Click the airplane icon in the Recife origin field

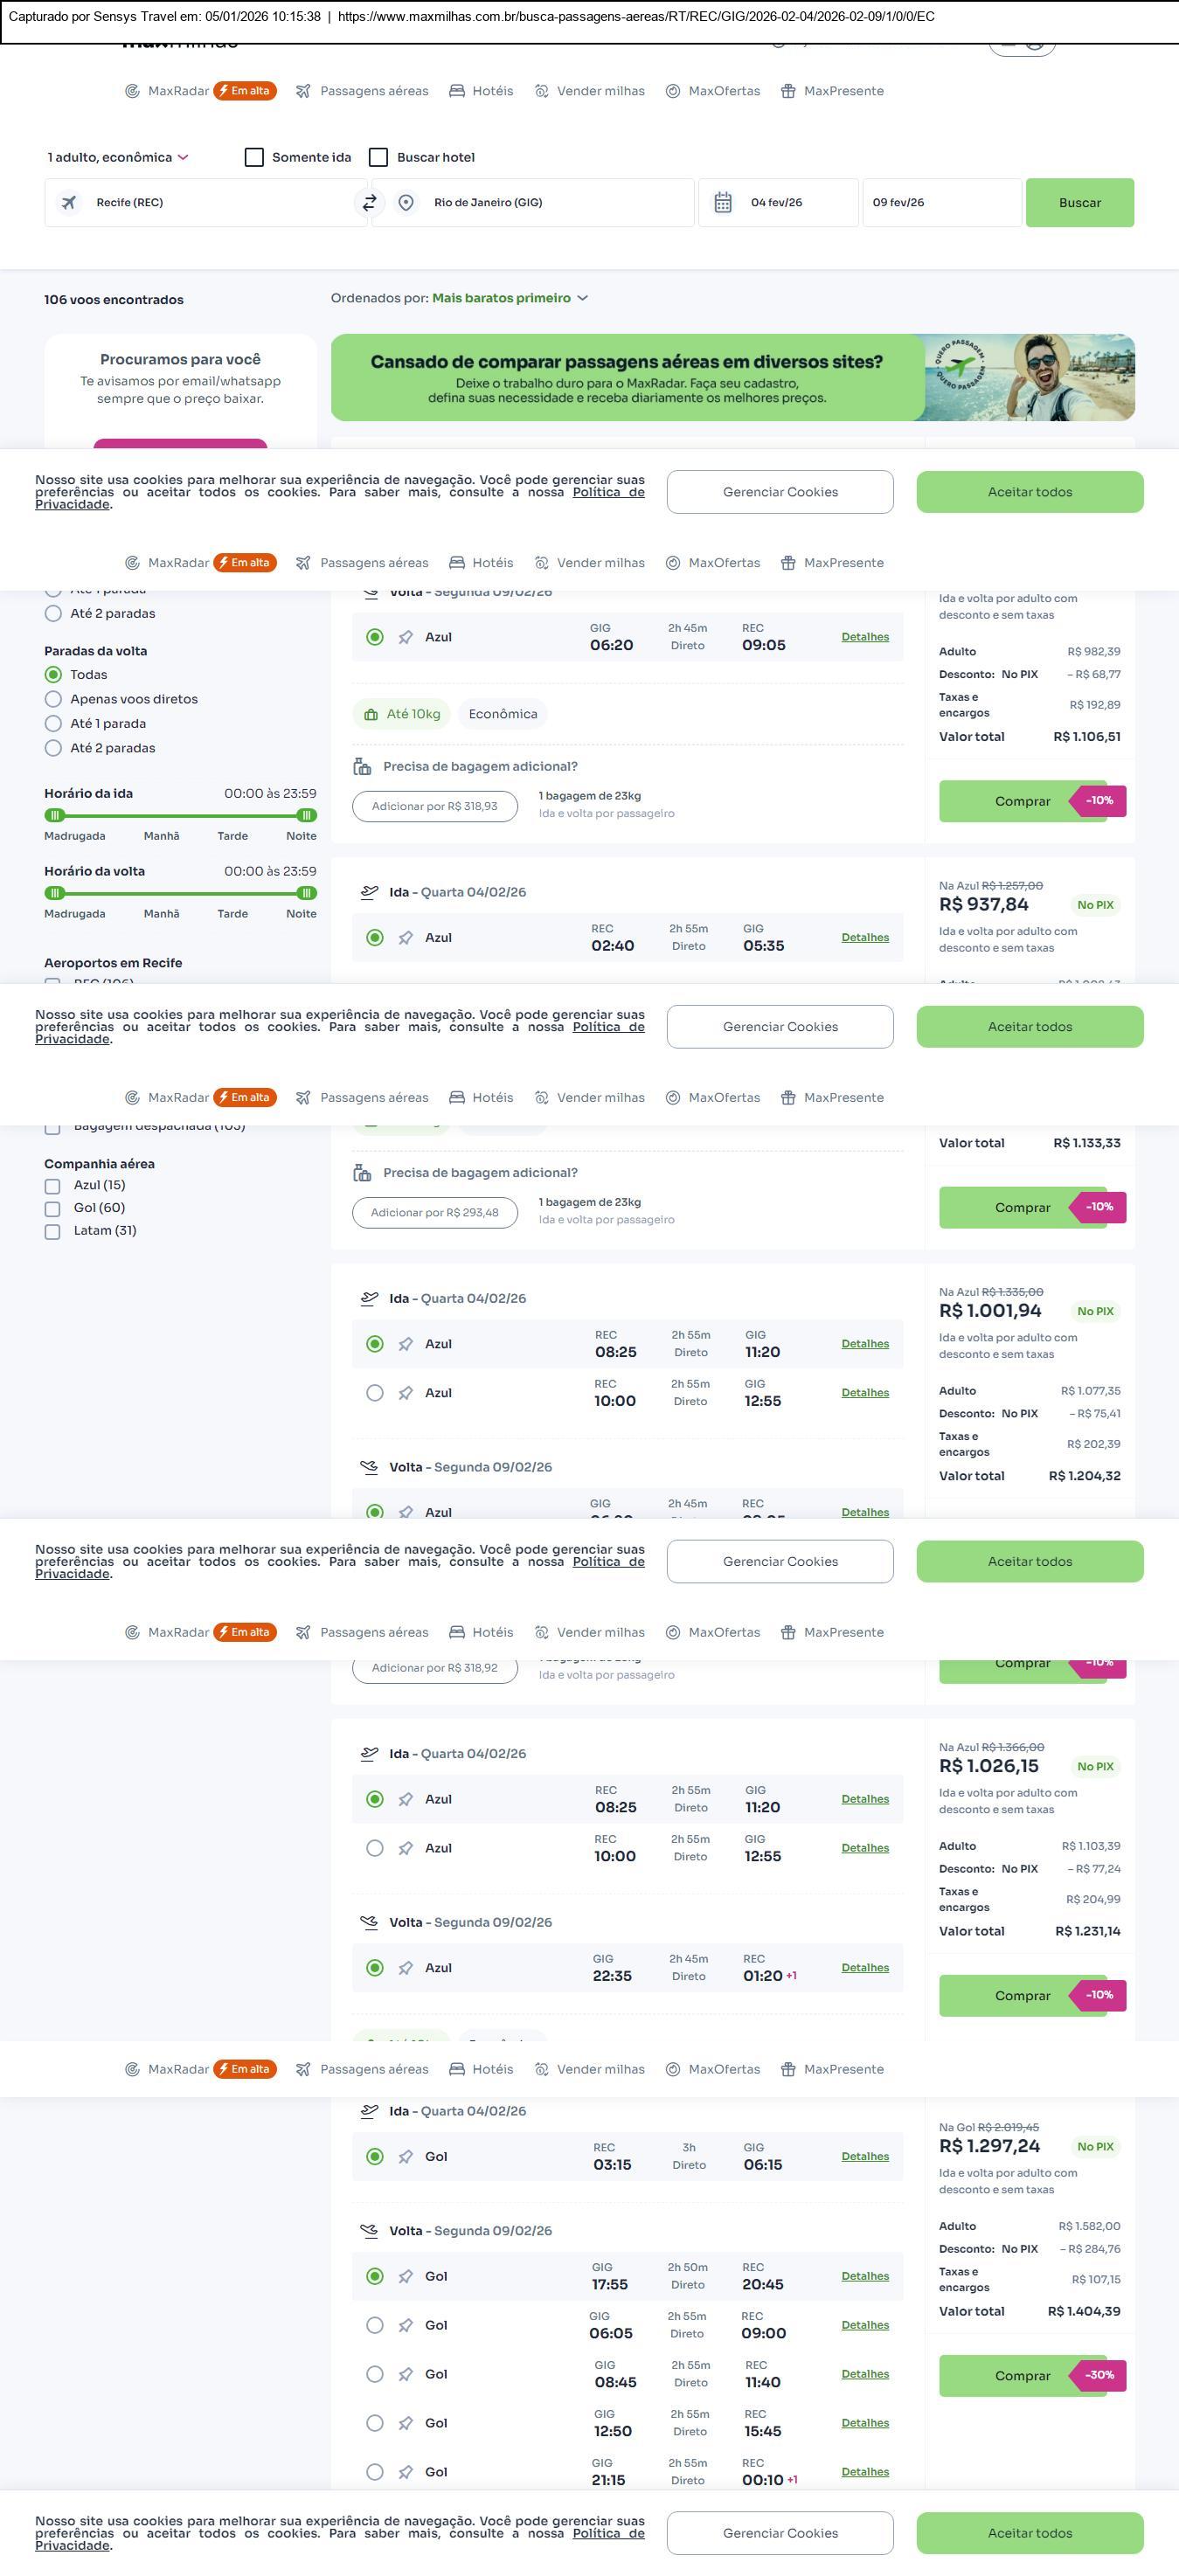pos(69,203)
